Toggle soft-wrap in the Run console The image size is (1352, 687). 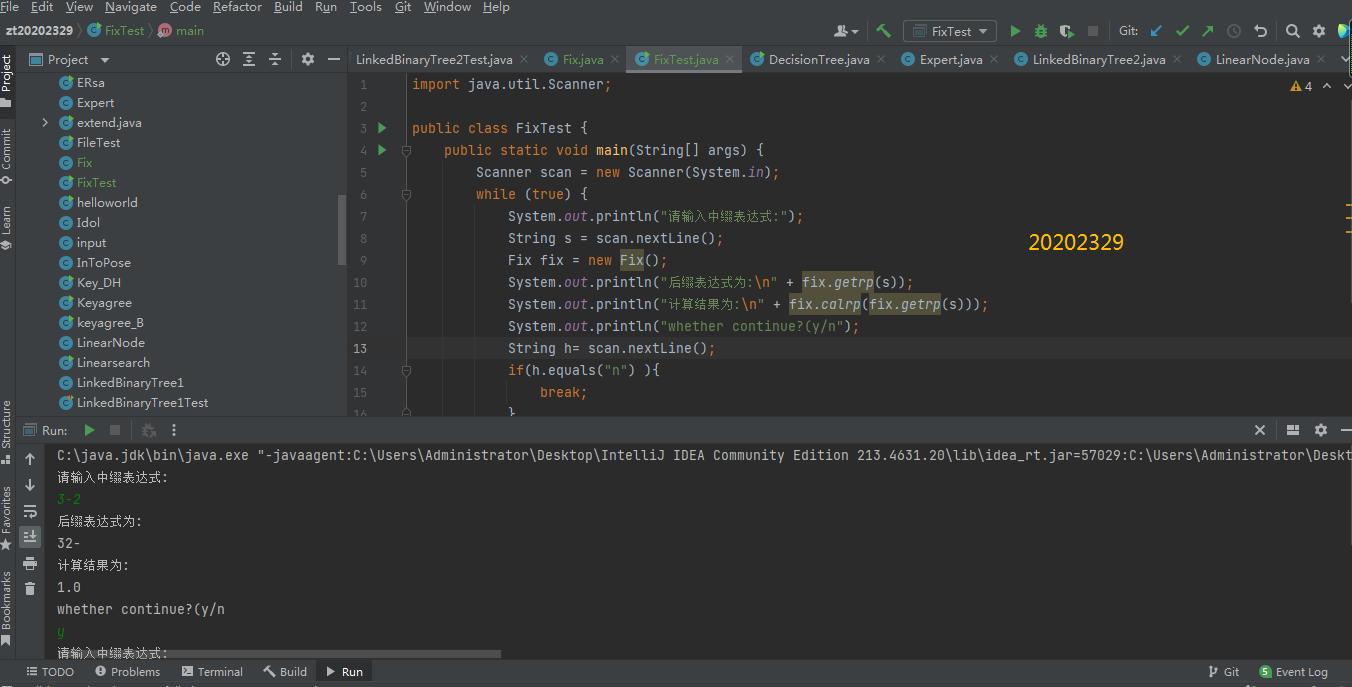(30, 511)
